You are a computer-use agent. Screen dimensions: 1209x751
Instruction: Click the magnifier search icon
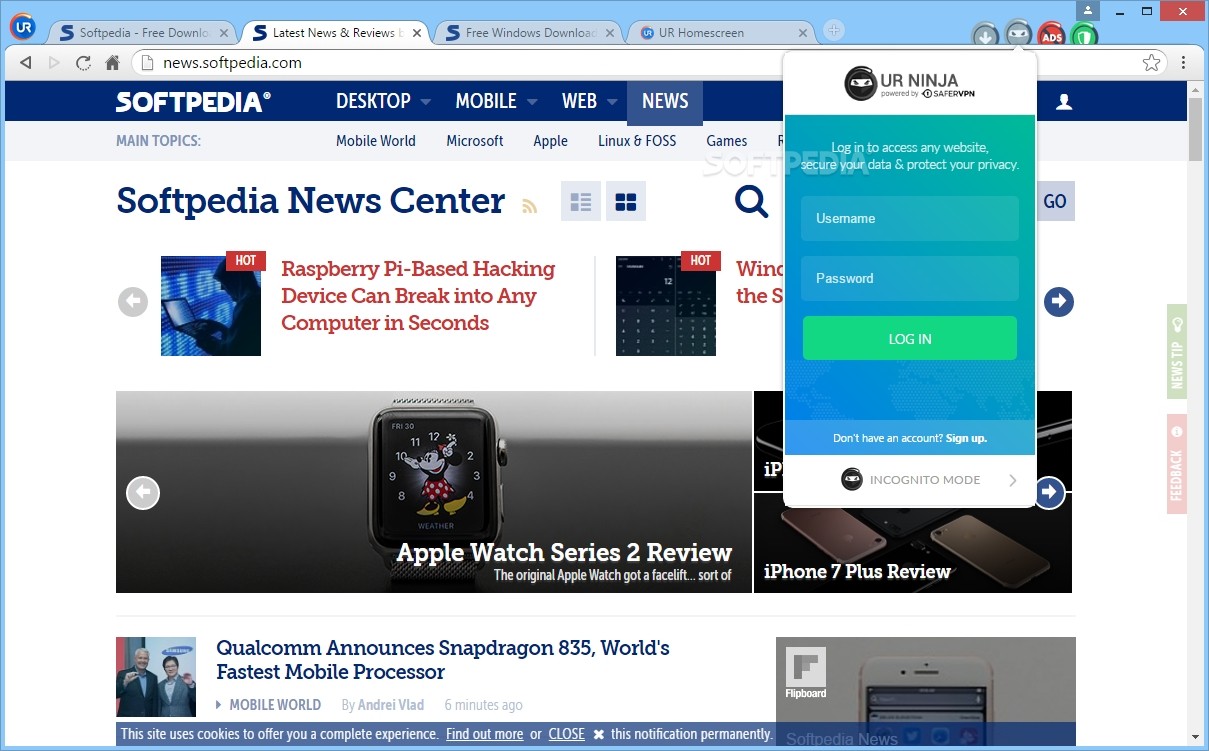tap(751, 201)
